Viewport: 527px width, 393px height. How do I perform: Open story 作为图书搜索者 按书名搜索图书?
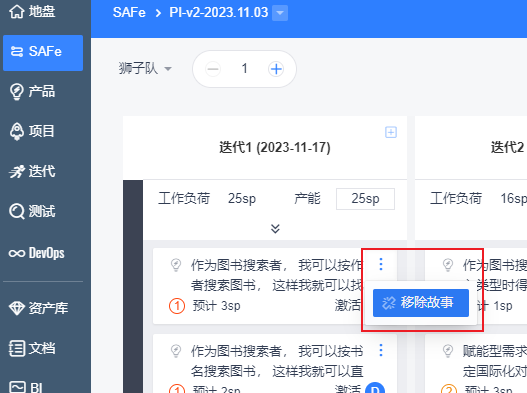pyautogui.click(x=277, y=361)
